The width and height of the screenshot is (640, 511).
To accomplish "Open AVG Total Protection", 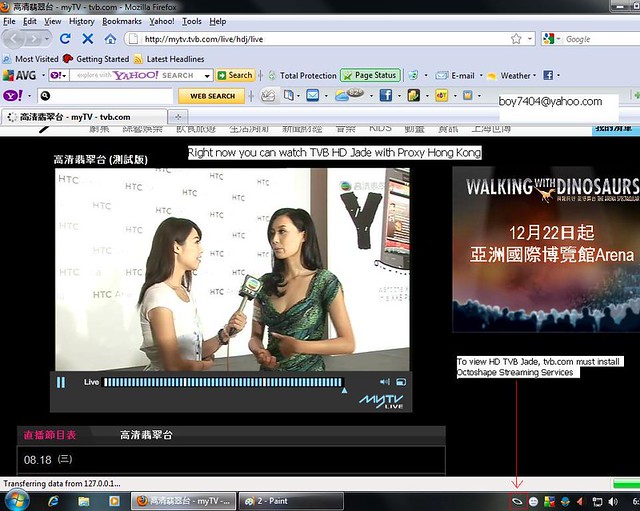I will pos(302,76).
